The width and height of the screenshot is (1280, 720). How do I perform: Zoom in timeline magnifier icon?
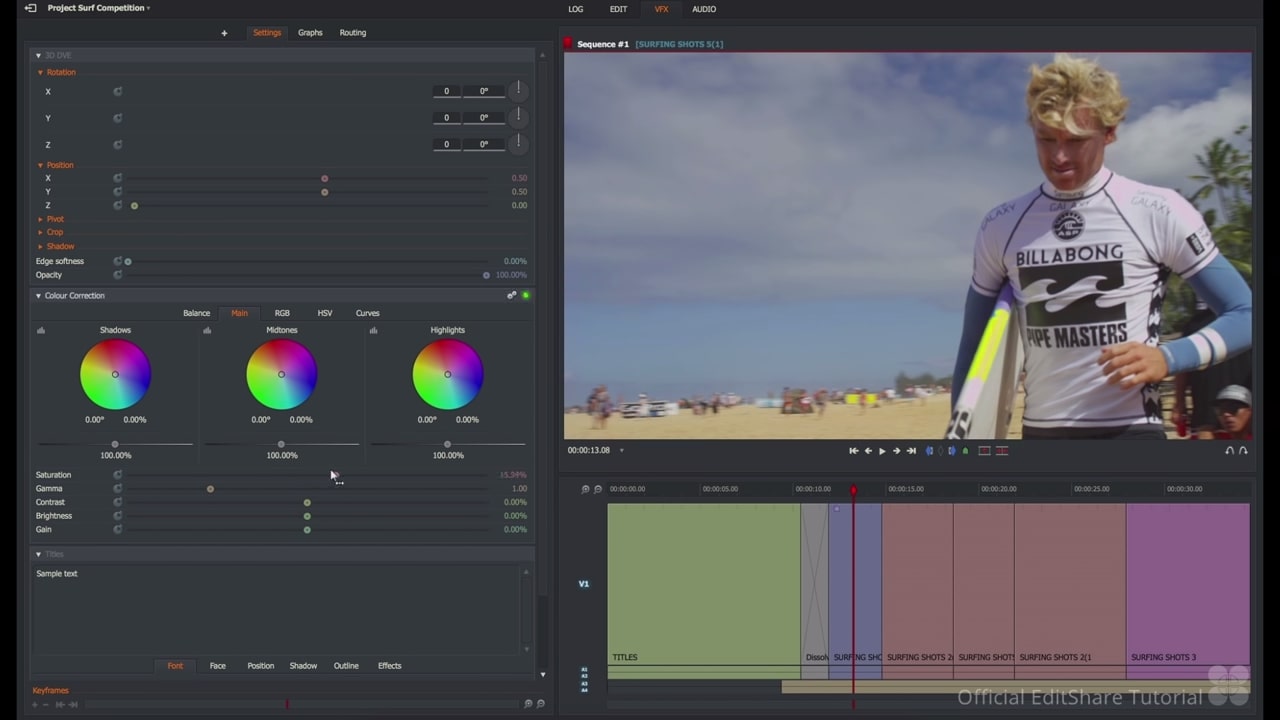(x=586, y=489)
